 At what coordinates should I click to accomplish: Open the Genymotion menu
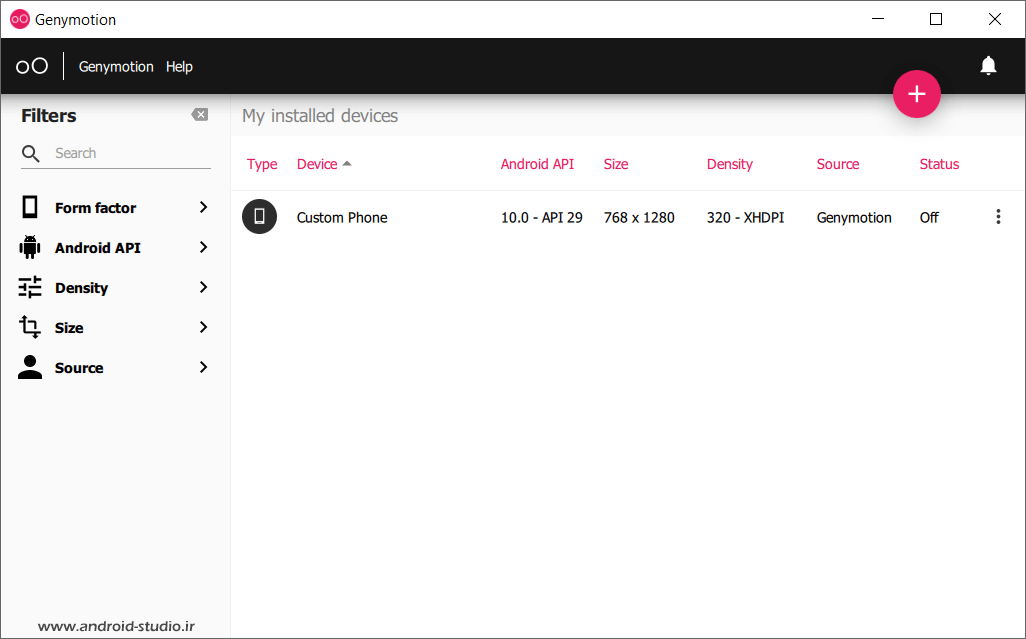point(116,67)
